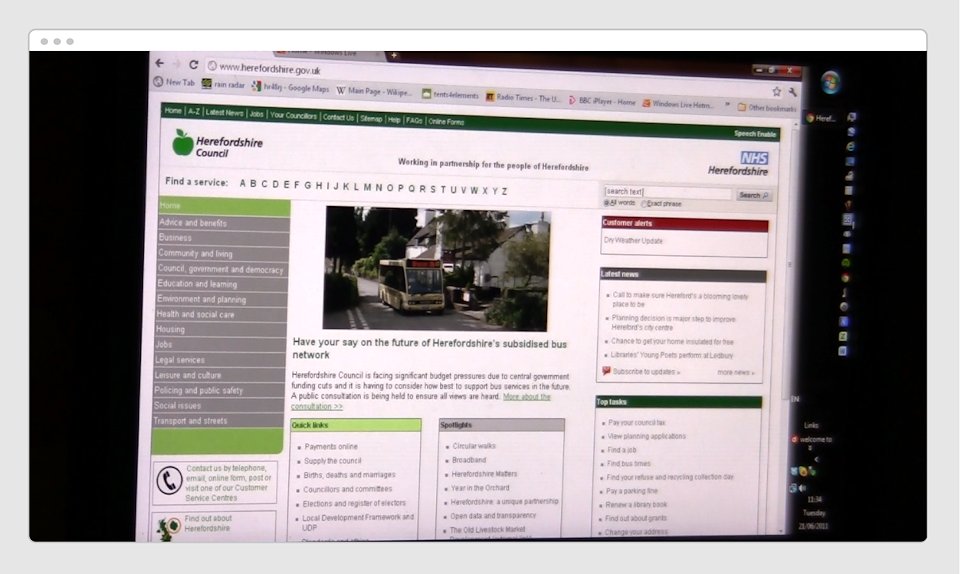Screen dimensions: 960x574
Task: Open Contact Us in top navigation
Action: coord(338,117)
